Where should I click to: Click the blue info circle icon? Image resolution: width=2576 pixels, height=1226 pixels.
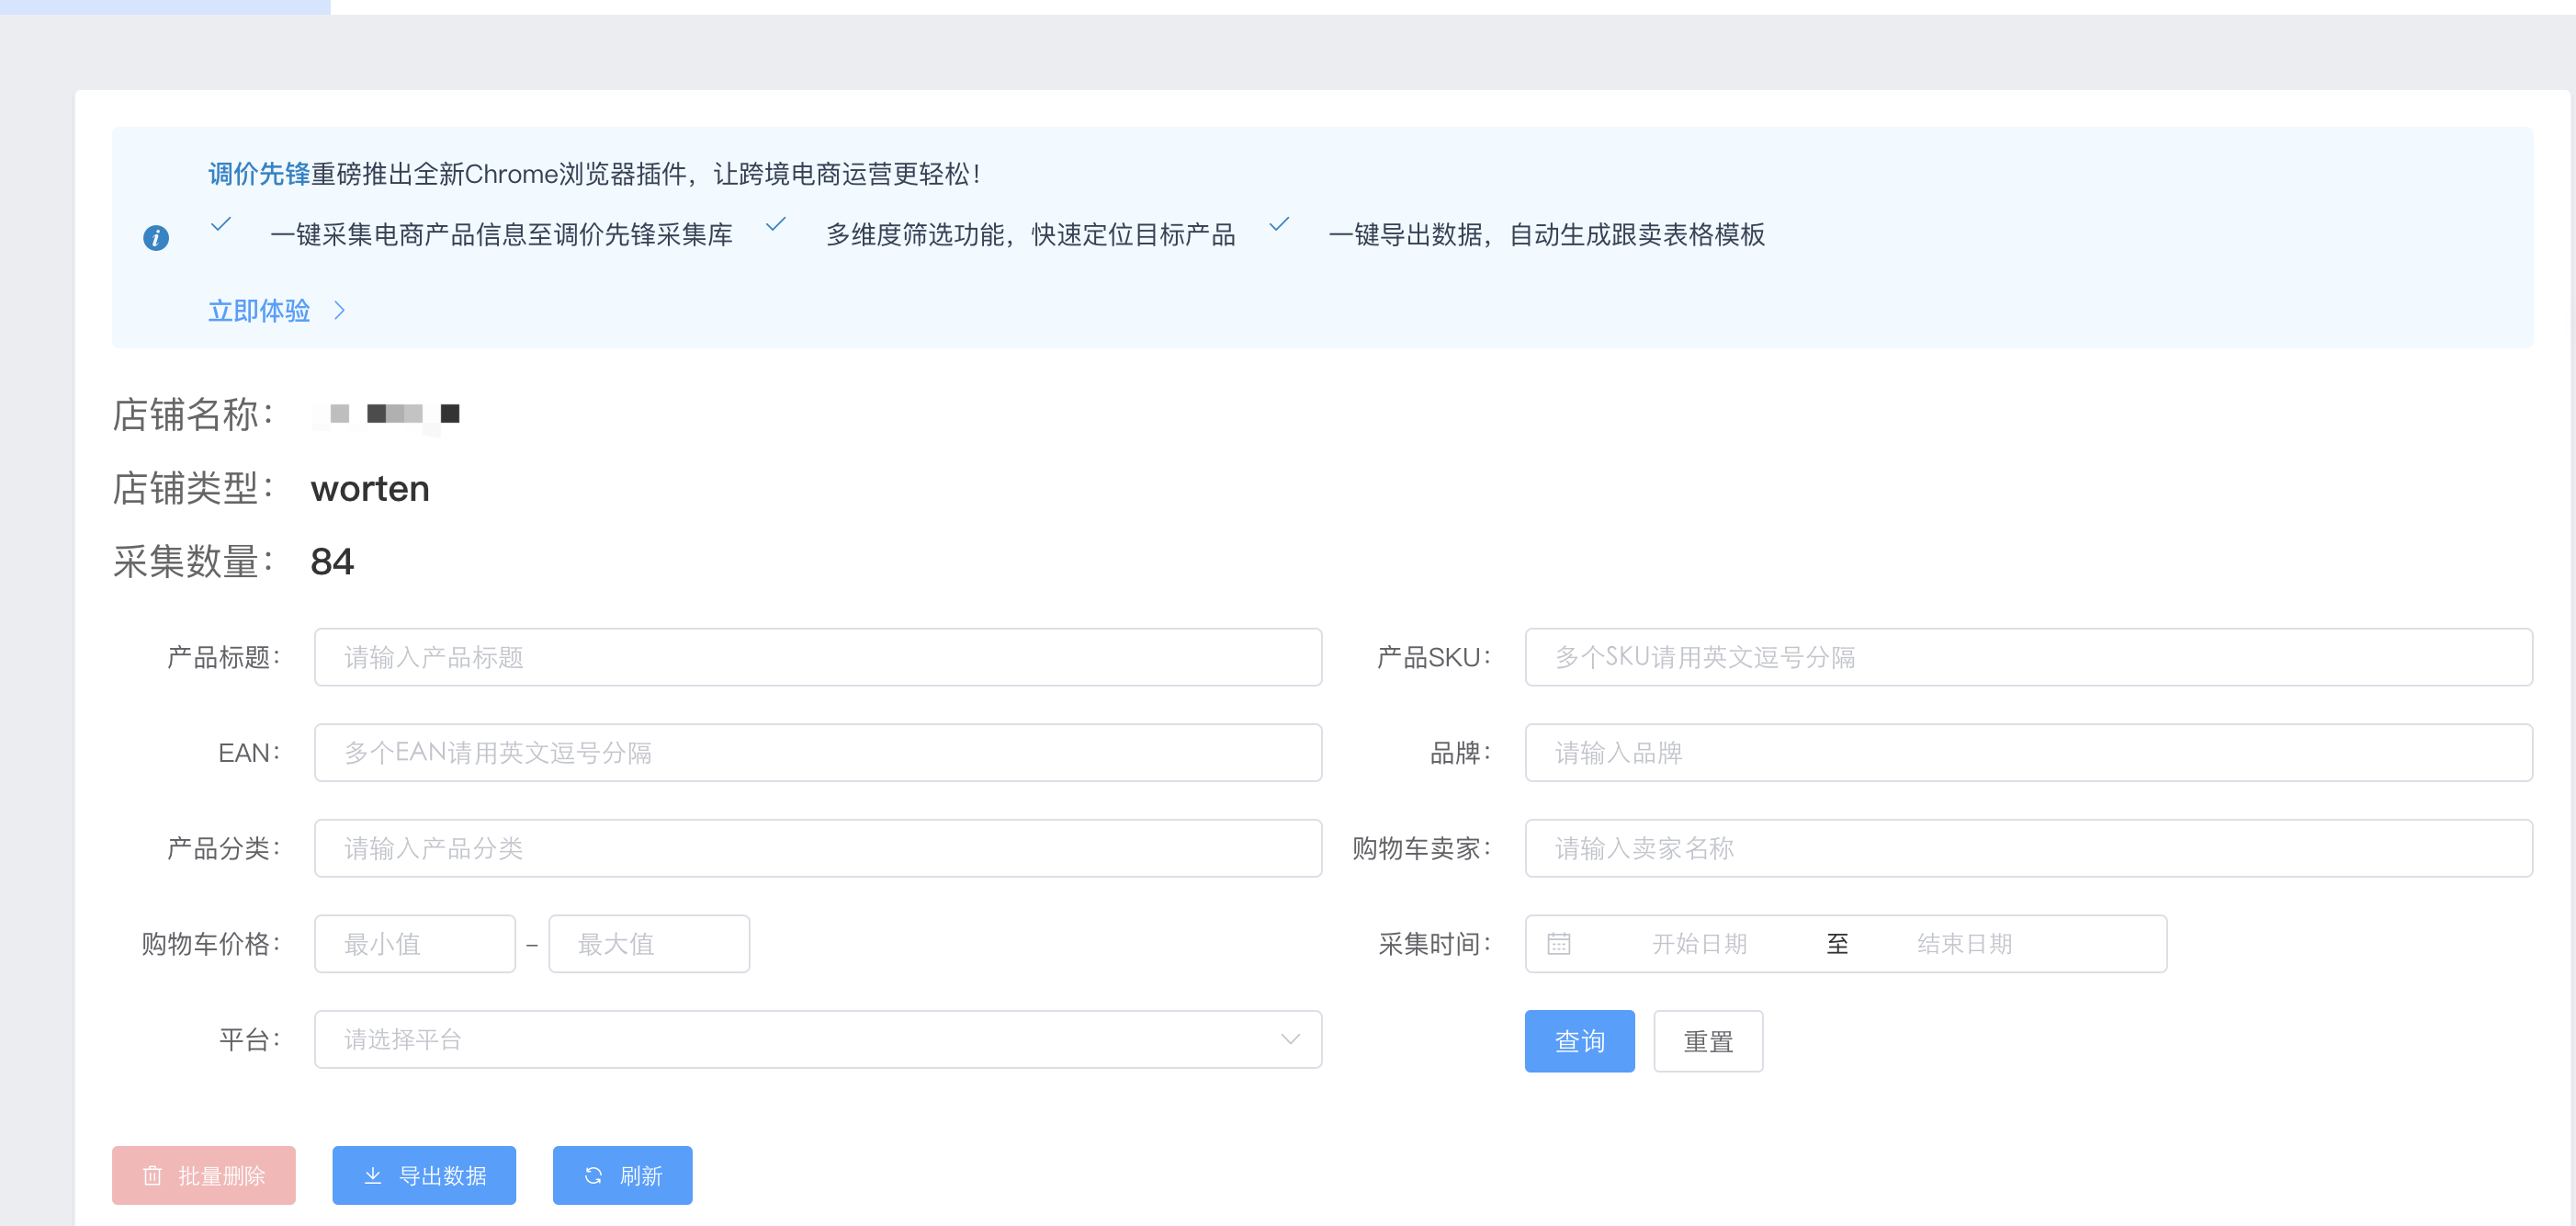pyautogui.click(x=155, y=237)
